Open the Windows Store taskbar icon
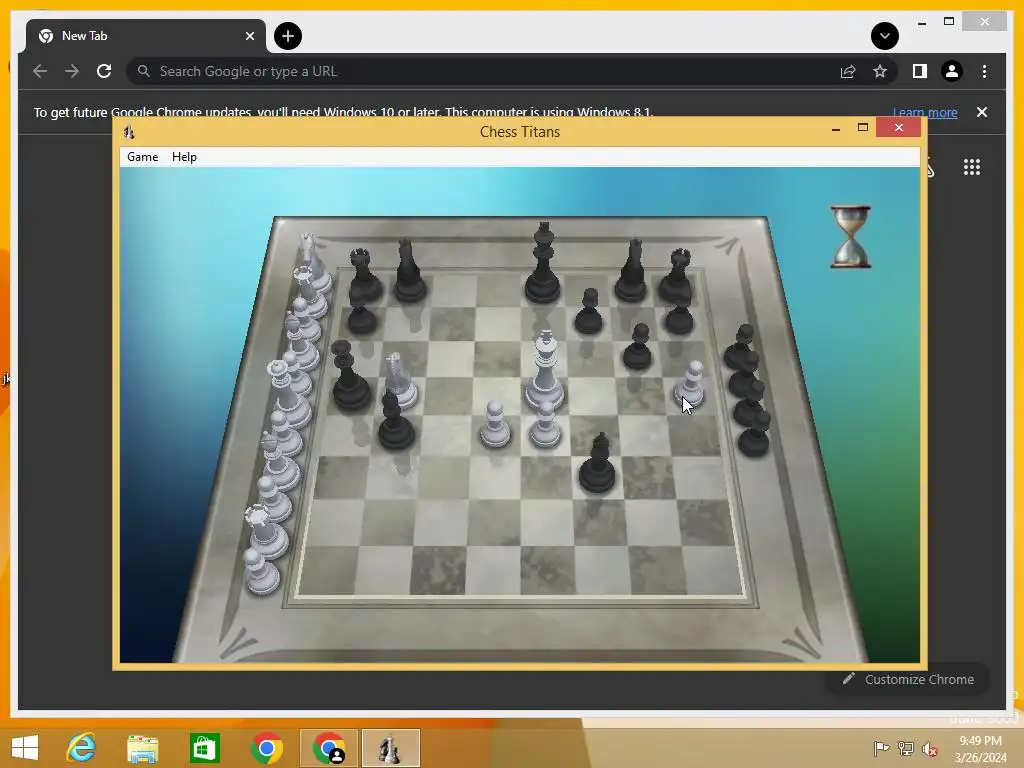The width and height of the screenshot is (1024, 768). point(204,748)
